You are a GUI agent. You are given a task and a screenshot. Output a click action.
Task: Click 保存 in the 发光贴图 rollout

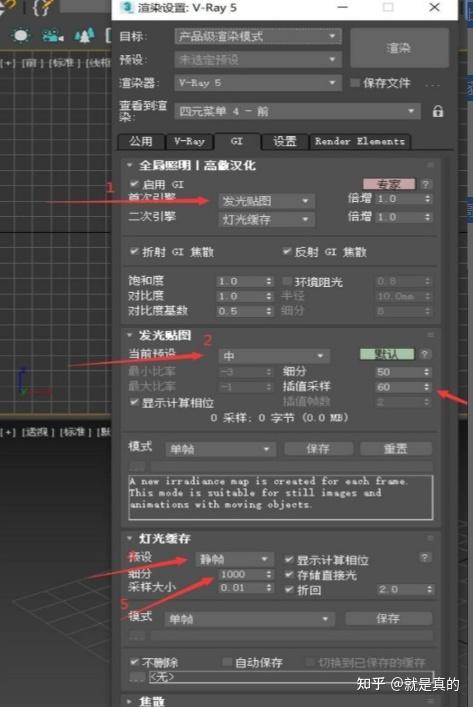318,449
